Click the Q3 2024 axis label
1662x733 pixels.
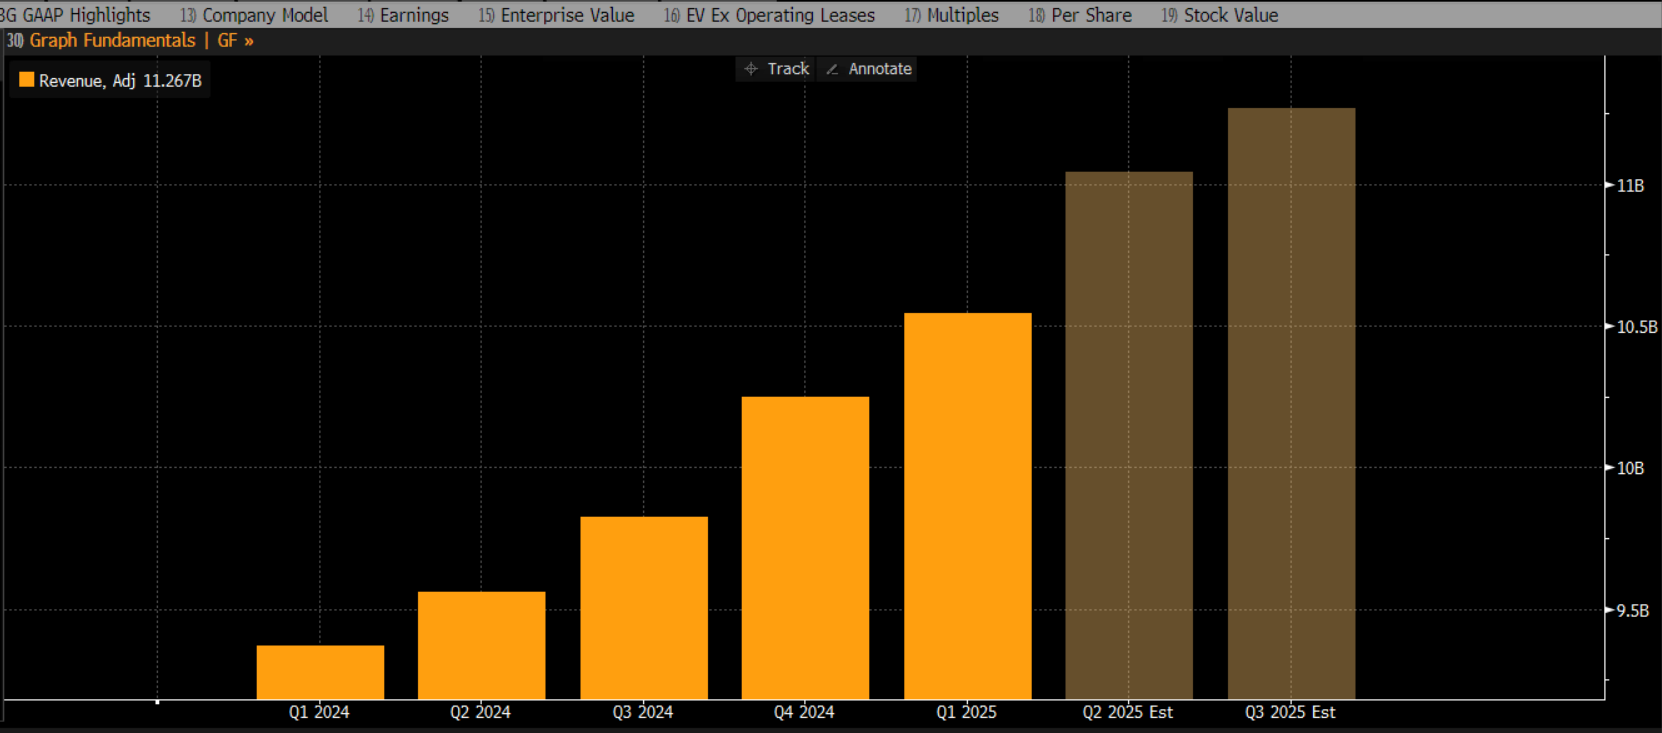click(x=643, y=712)
